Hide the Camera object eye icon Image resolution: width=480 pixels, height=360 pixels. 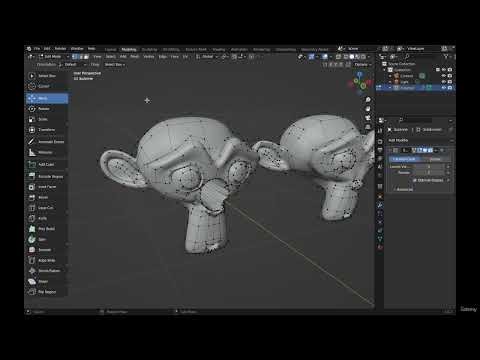click(444, 76)
